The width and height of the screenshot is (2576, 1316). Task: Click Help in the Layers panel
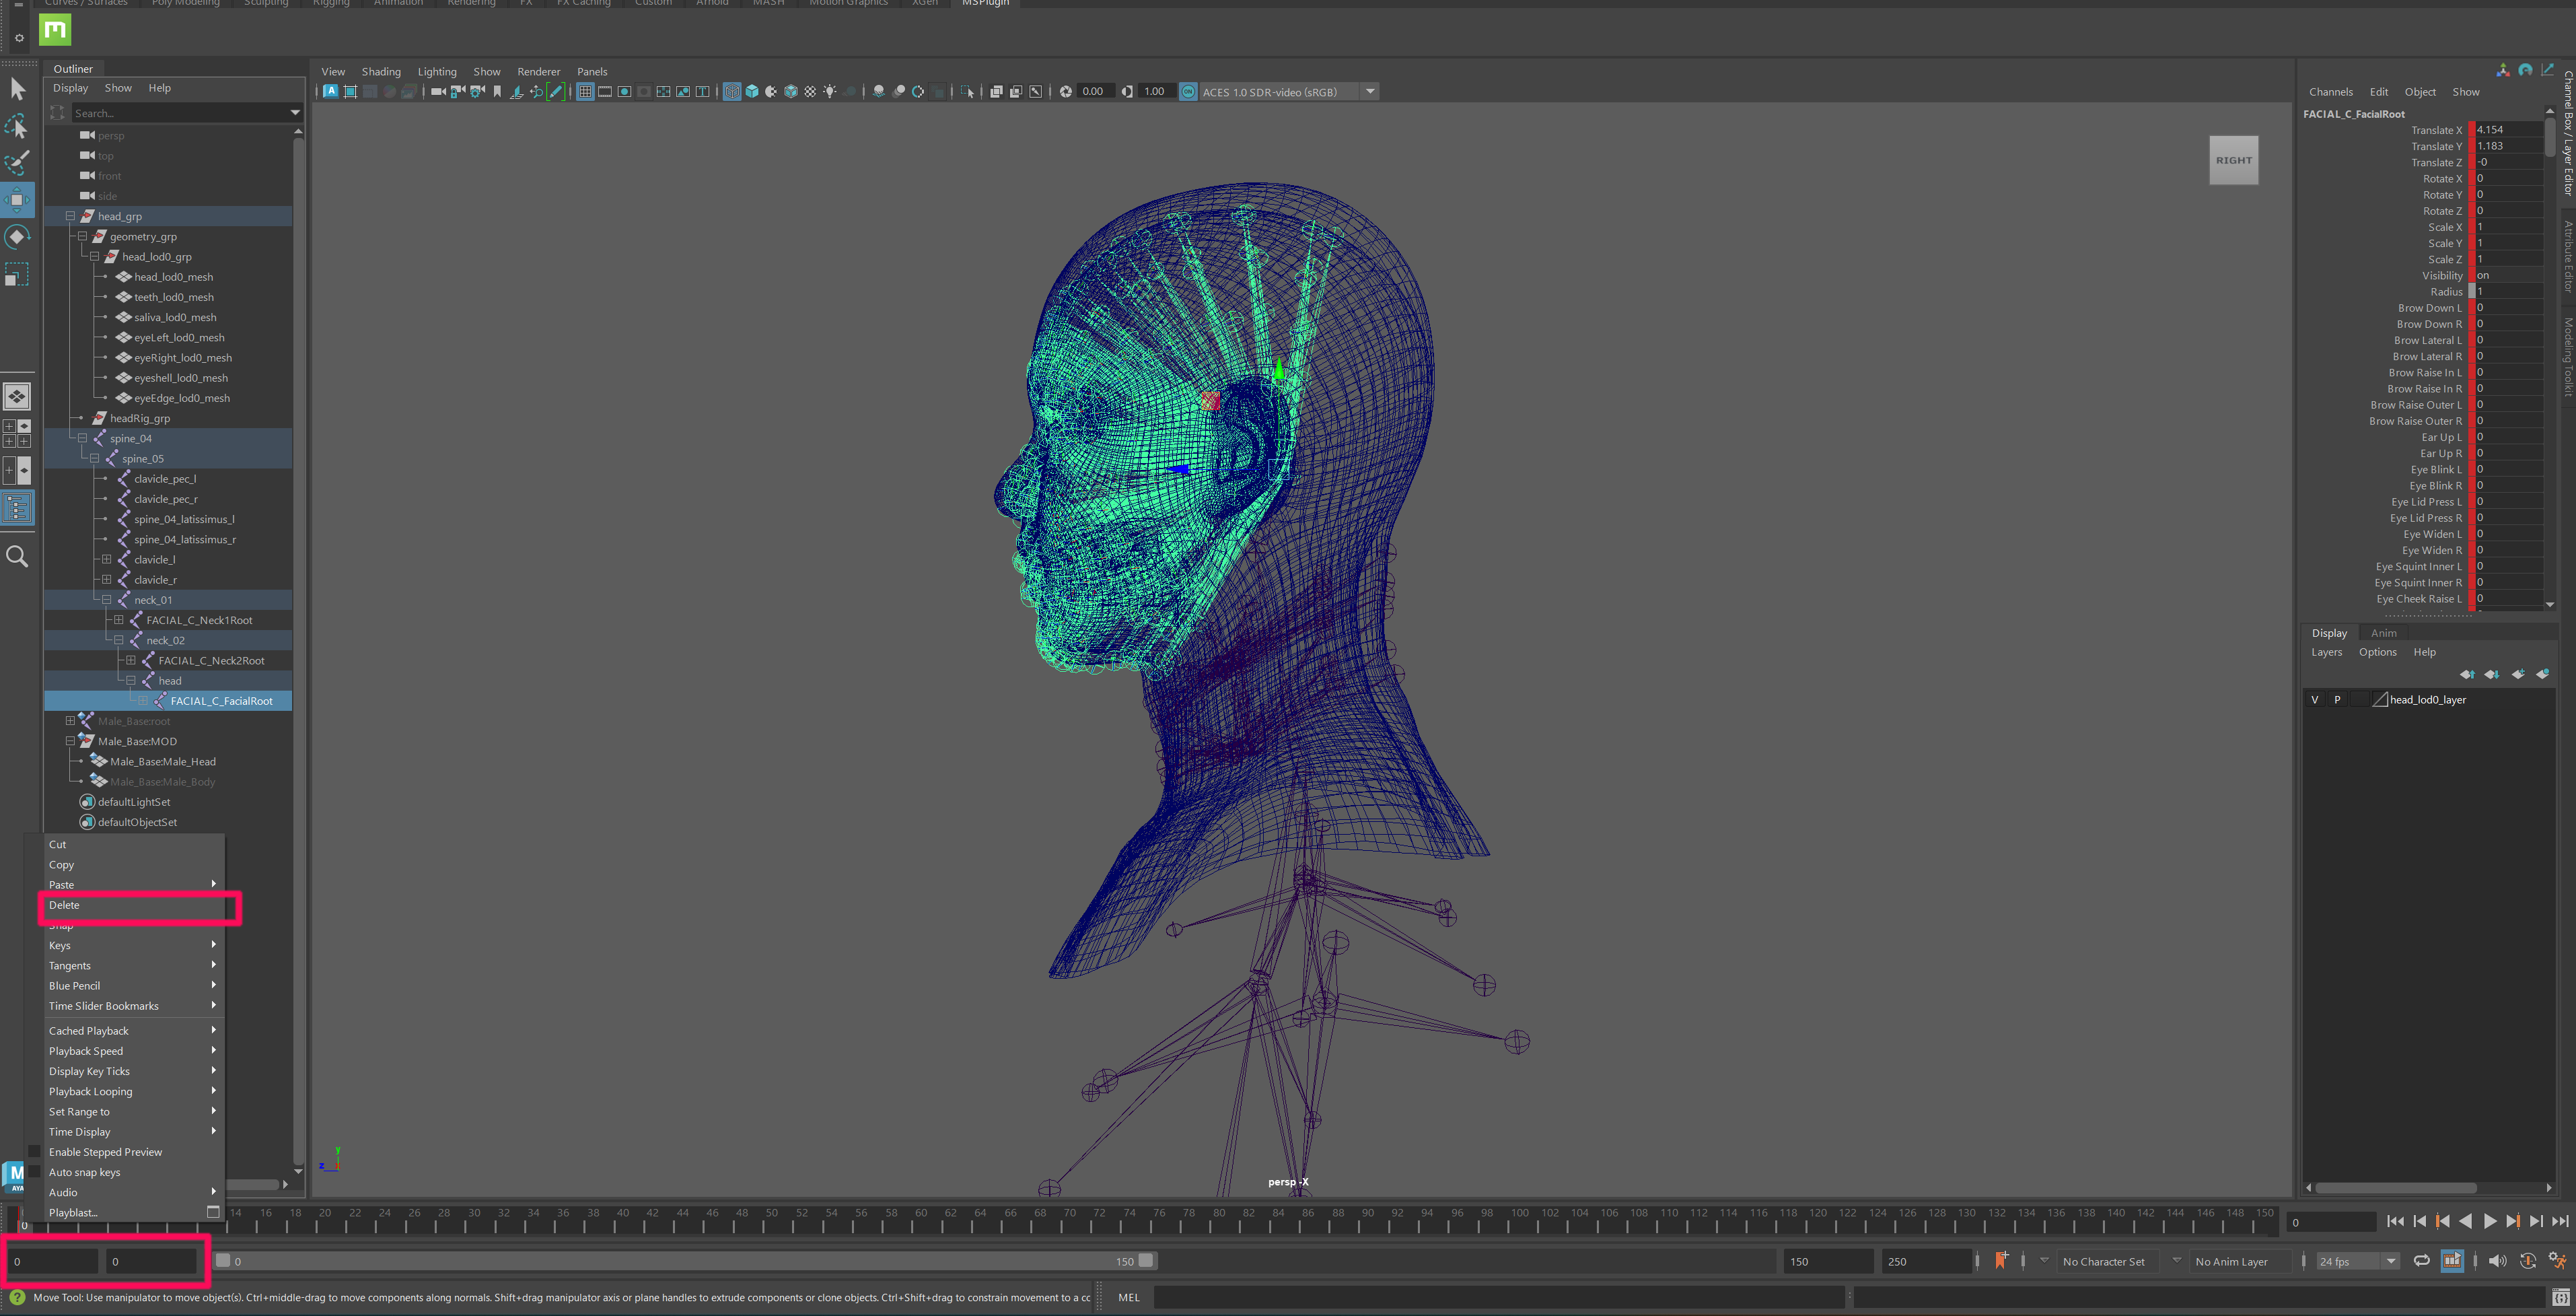[x=2424, y=651]
